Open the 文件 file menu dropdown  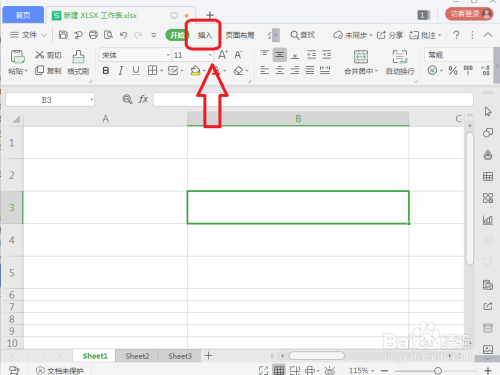click(28, 35)
